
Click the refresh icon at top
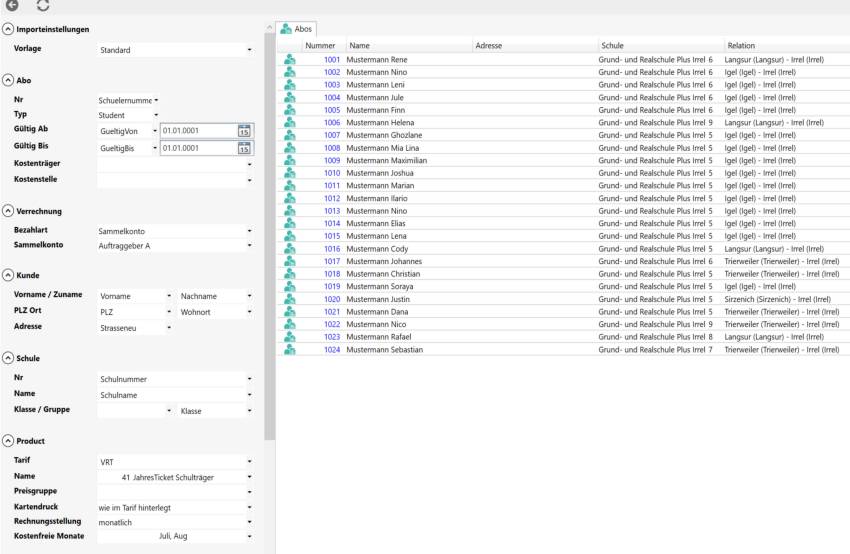(x=43, y=5)
